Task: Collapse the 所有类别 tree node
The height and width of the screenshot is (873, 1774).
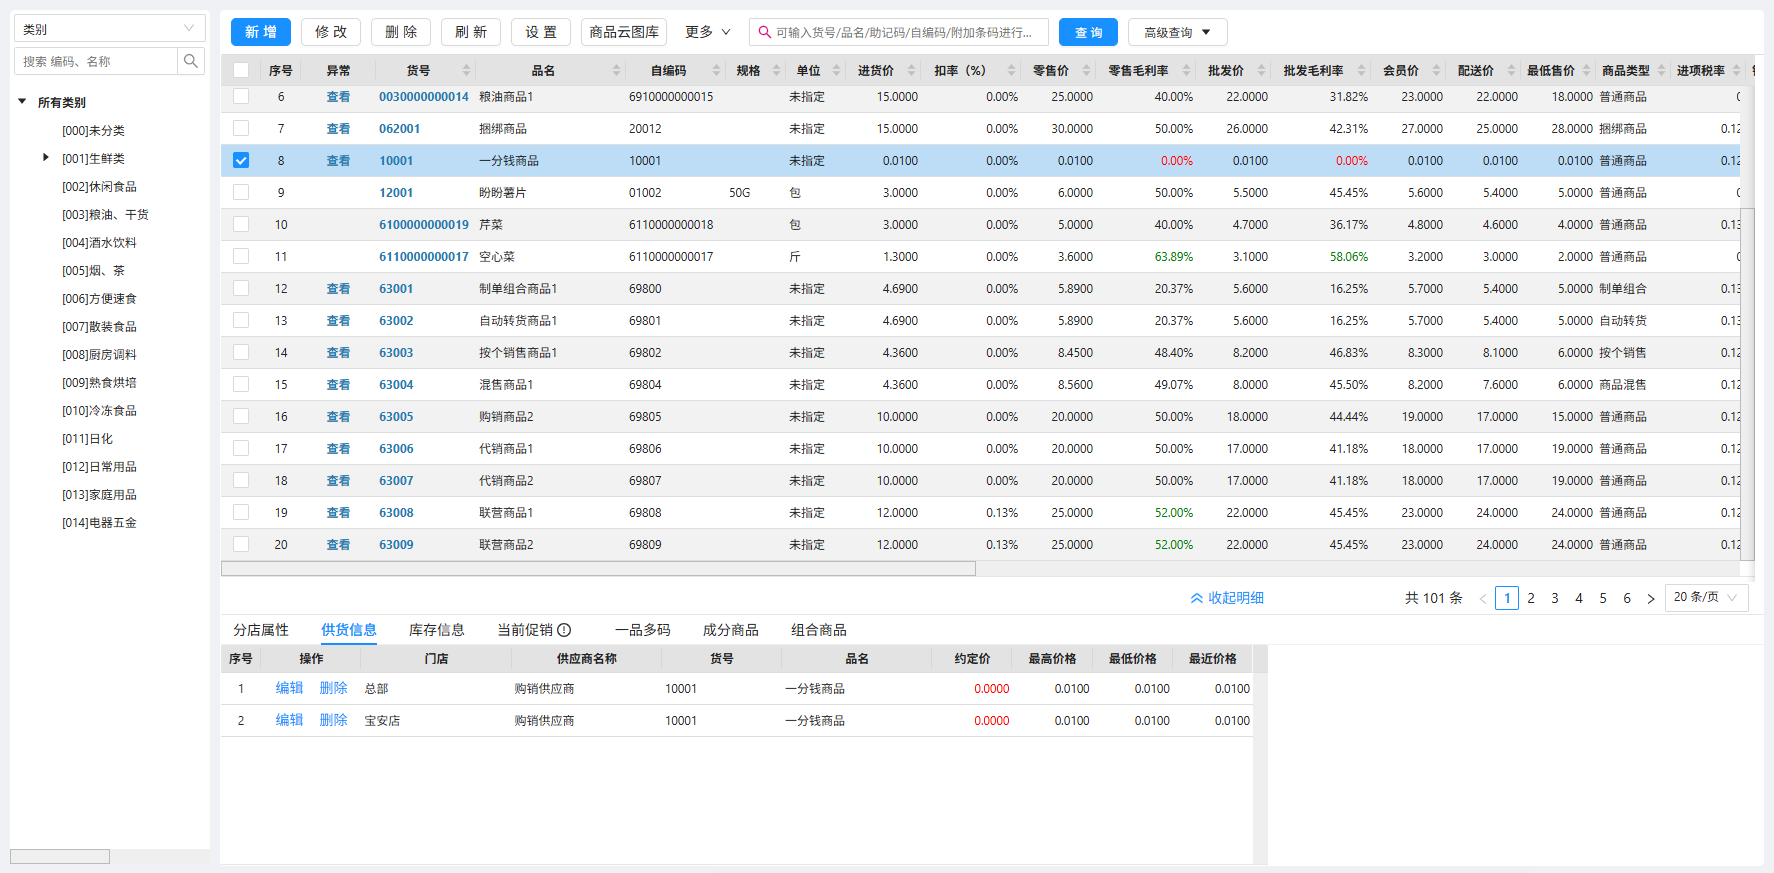Action: (x=22, y=102)
